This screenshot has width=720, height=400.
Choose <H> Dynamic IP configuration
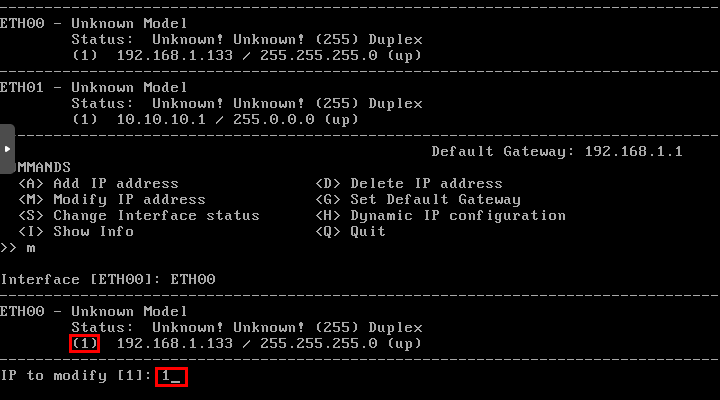(440, 216)
